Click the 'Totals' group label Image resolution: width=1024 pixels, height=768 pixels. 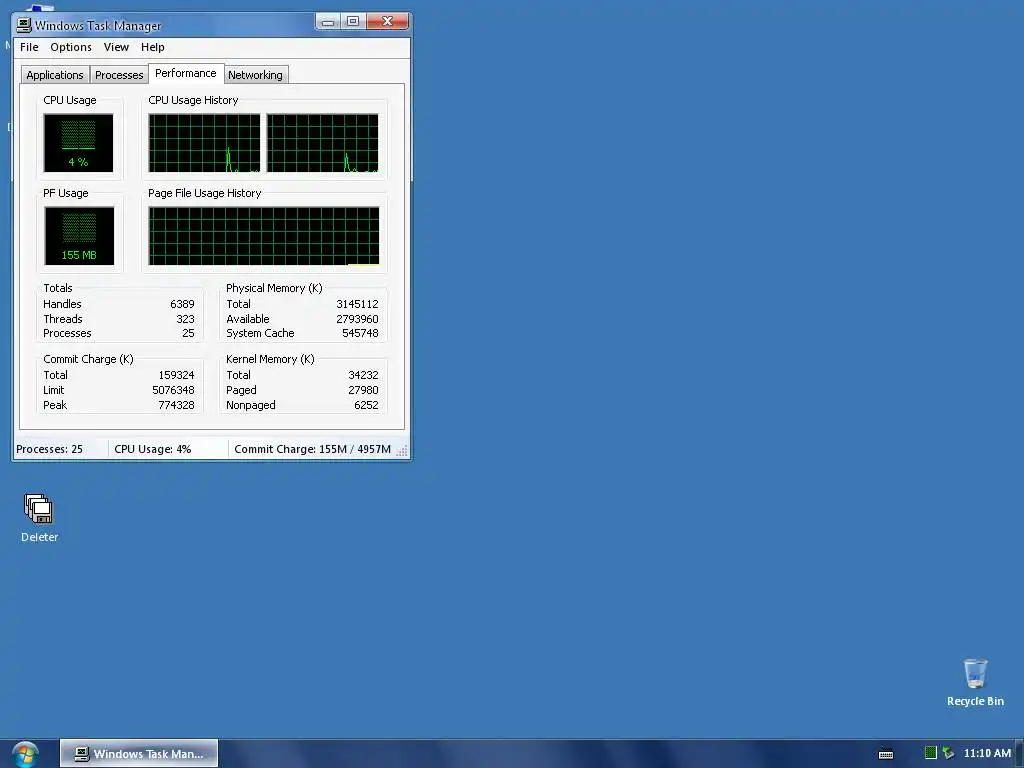tap(57, 288)
